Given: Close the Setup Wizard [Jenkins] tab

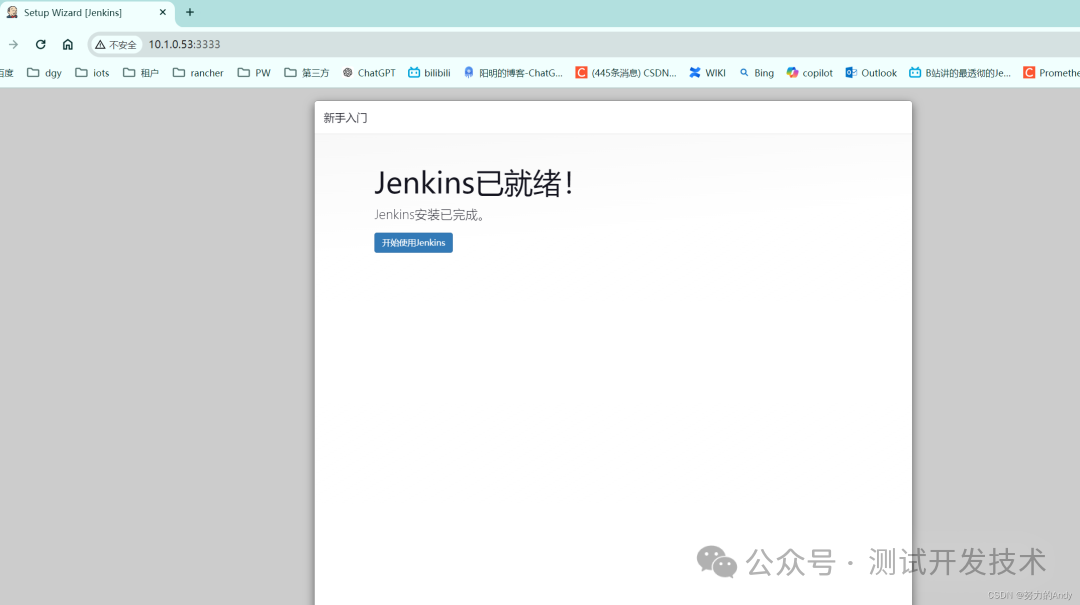Looking at the screenshot, I should click(163, 12).
